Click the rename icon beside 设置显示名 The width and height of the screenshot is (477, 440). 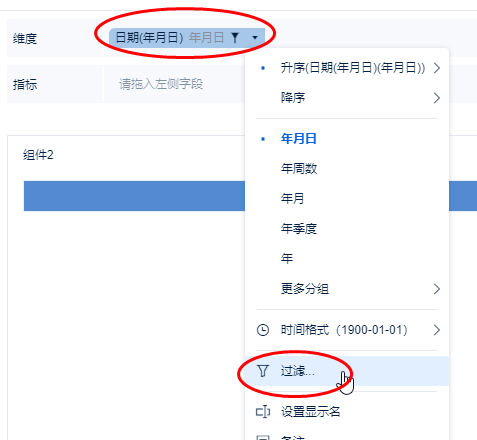click(263, 412)
